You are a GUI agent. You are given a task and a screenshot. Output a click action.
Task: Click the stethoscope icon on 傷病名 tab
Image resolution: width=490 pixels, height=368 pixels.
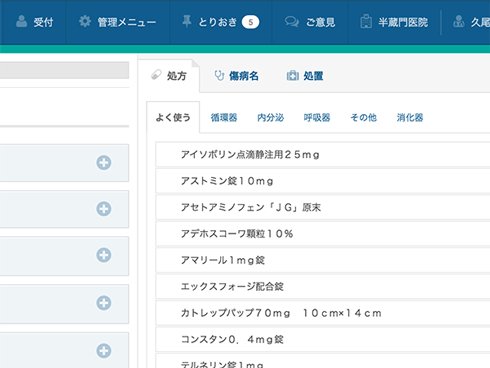219,75
